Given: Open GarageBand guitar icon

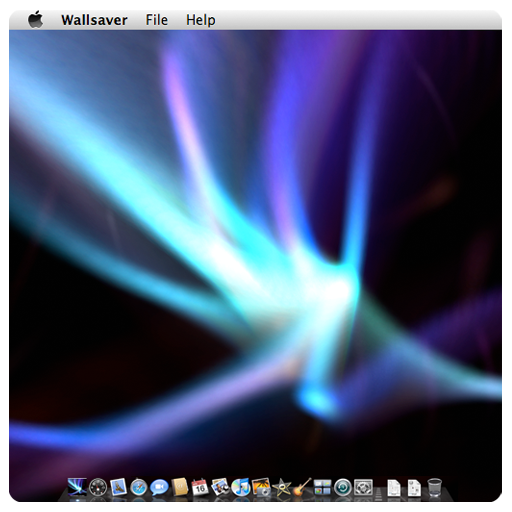Looking at the screenshot, I should click(302, 487).
